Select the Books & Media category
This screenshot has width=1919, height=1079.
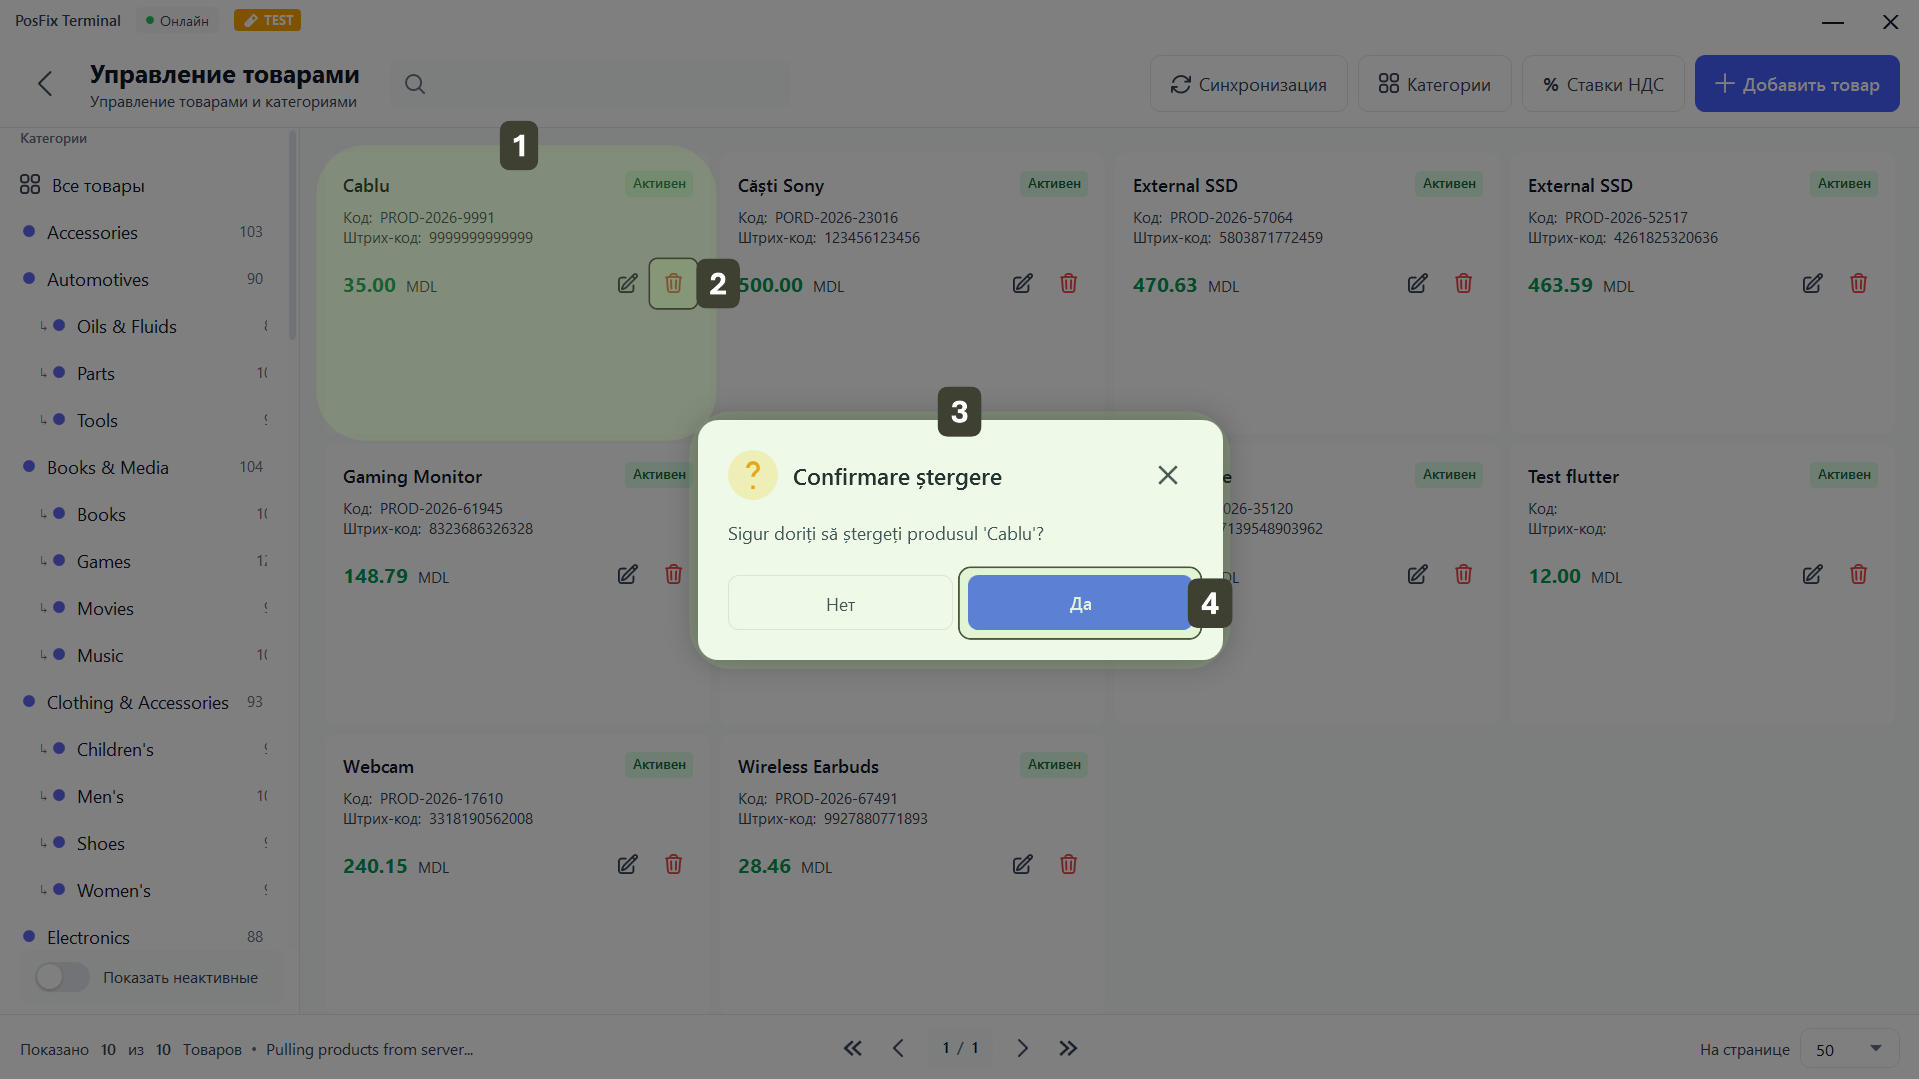[108, 468]
